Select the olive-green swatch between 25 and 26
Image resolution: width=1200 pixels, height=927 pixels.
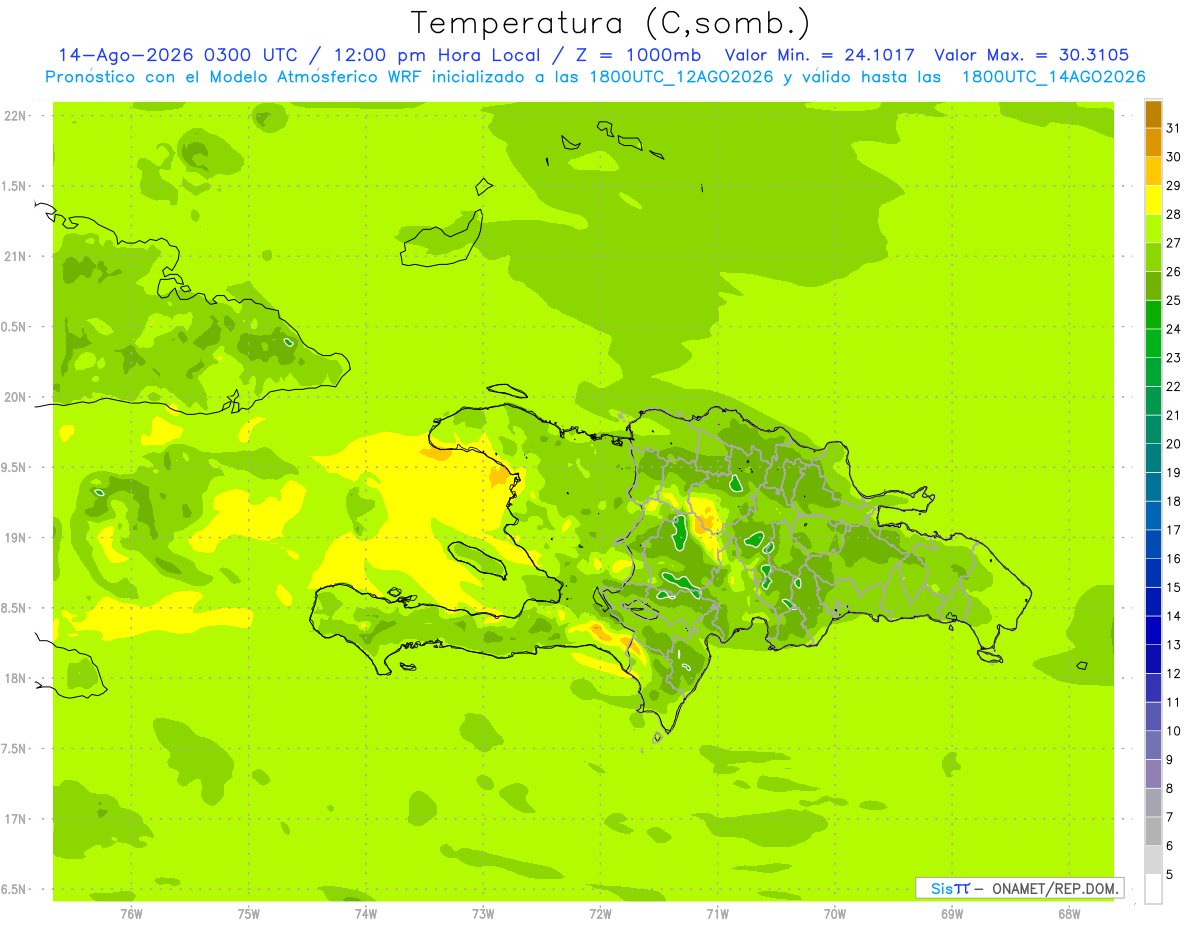[1153, 286]
